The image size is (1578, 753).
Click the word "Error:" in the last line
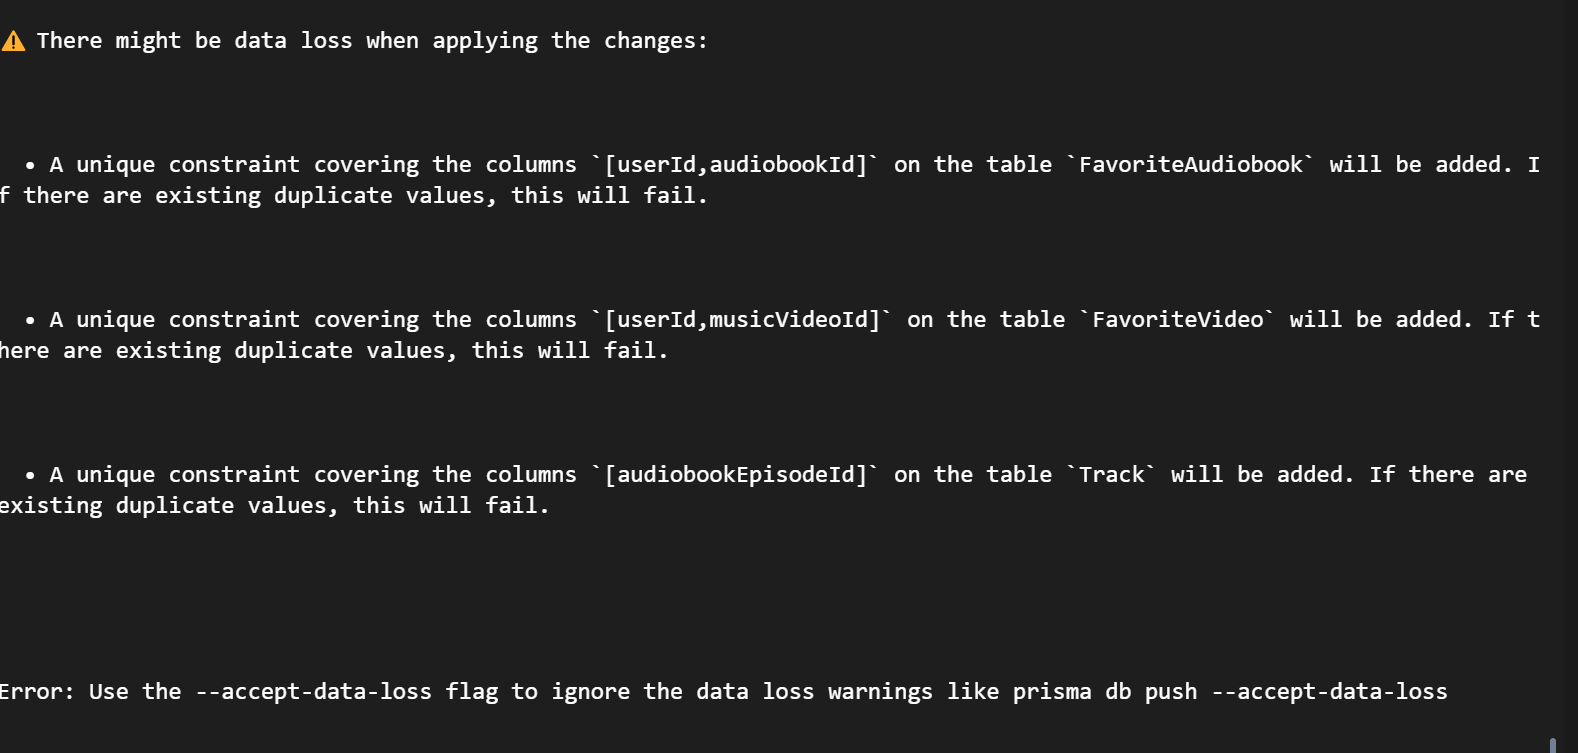point(37,692)
